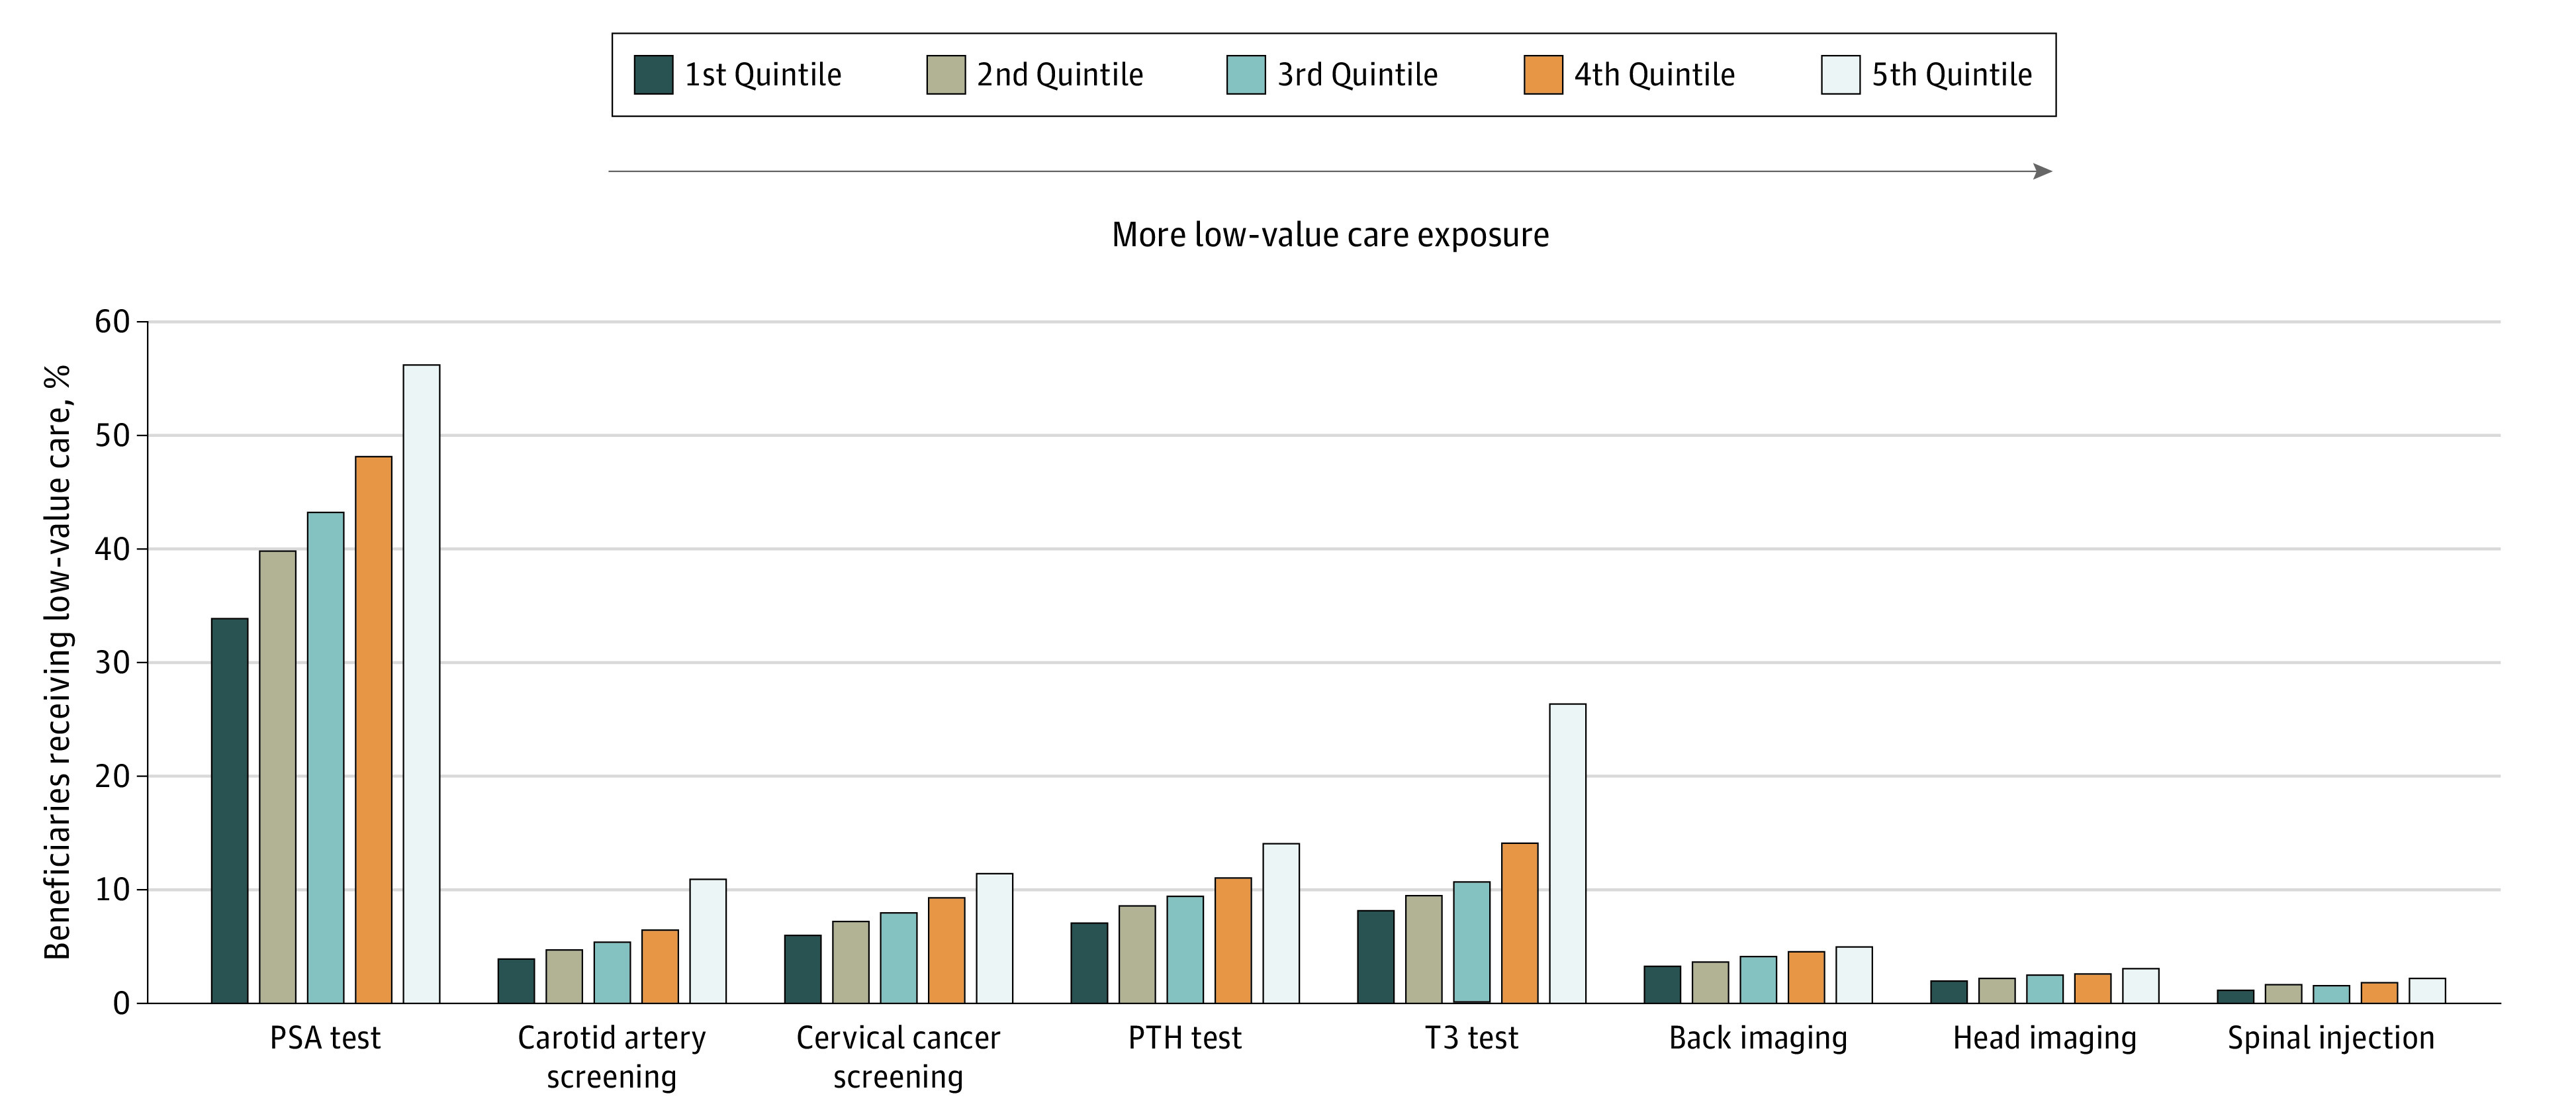The height and width of the screenshot is (1120, 2576).
Task: Click the PTH test 2nd quintile tan bar
Action: [x=1137, y=954]
